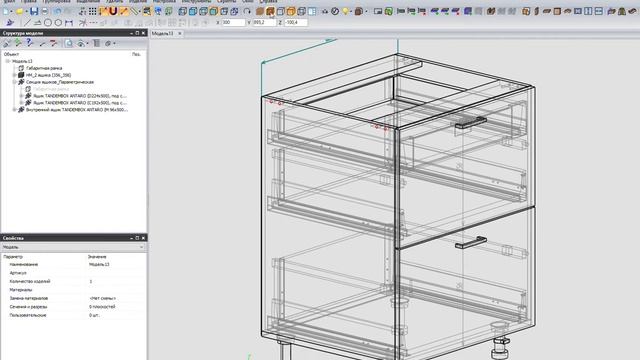Image resolution: width=640 pixels, height=360 pixels.
Task: Click the Замена материалов value <Нет схемы>
Action: tap(102, 298)
